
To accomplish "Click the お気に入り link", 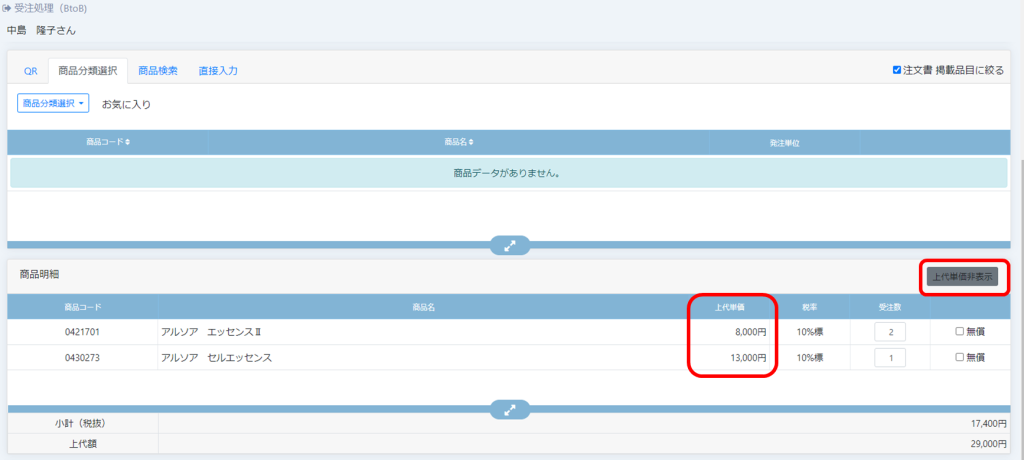I will coord(126,104).
